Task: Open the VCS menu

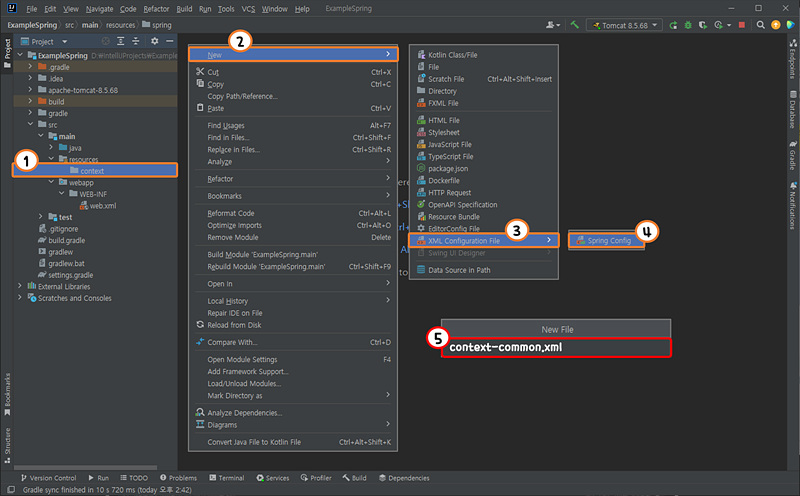Action: click(248, 9)
